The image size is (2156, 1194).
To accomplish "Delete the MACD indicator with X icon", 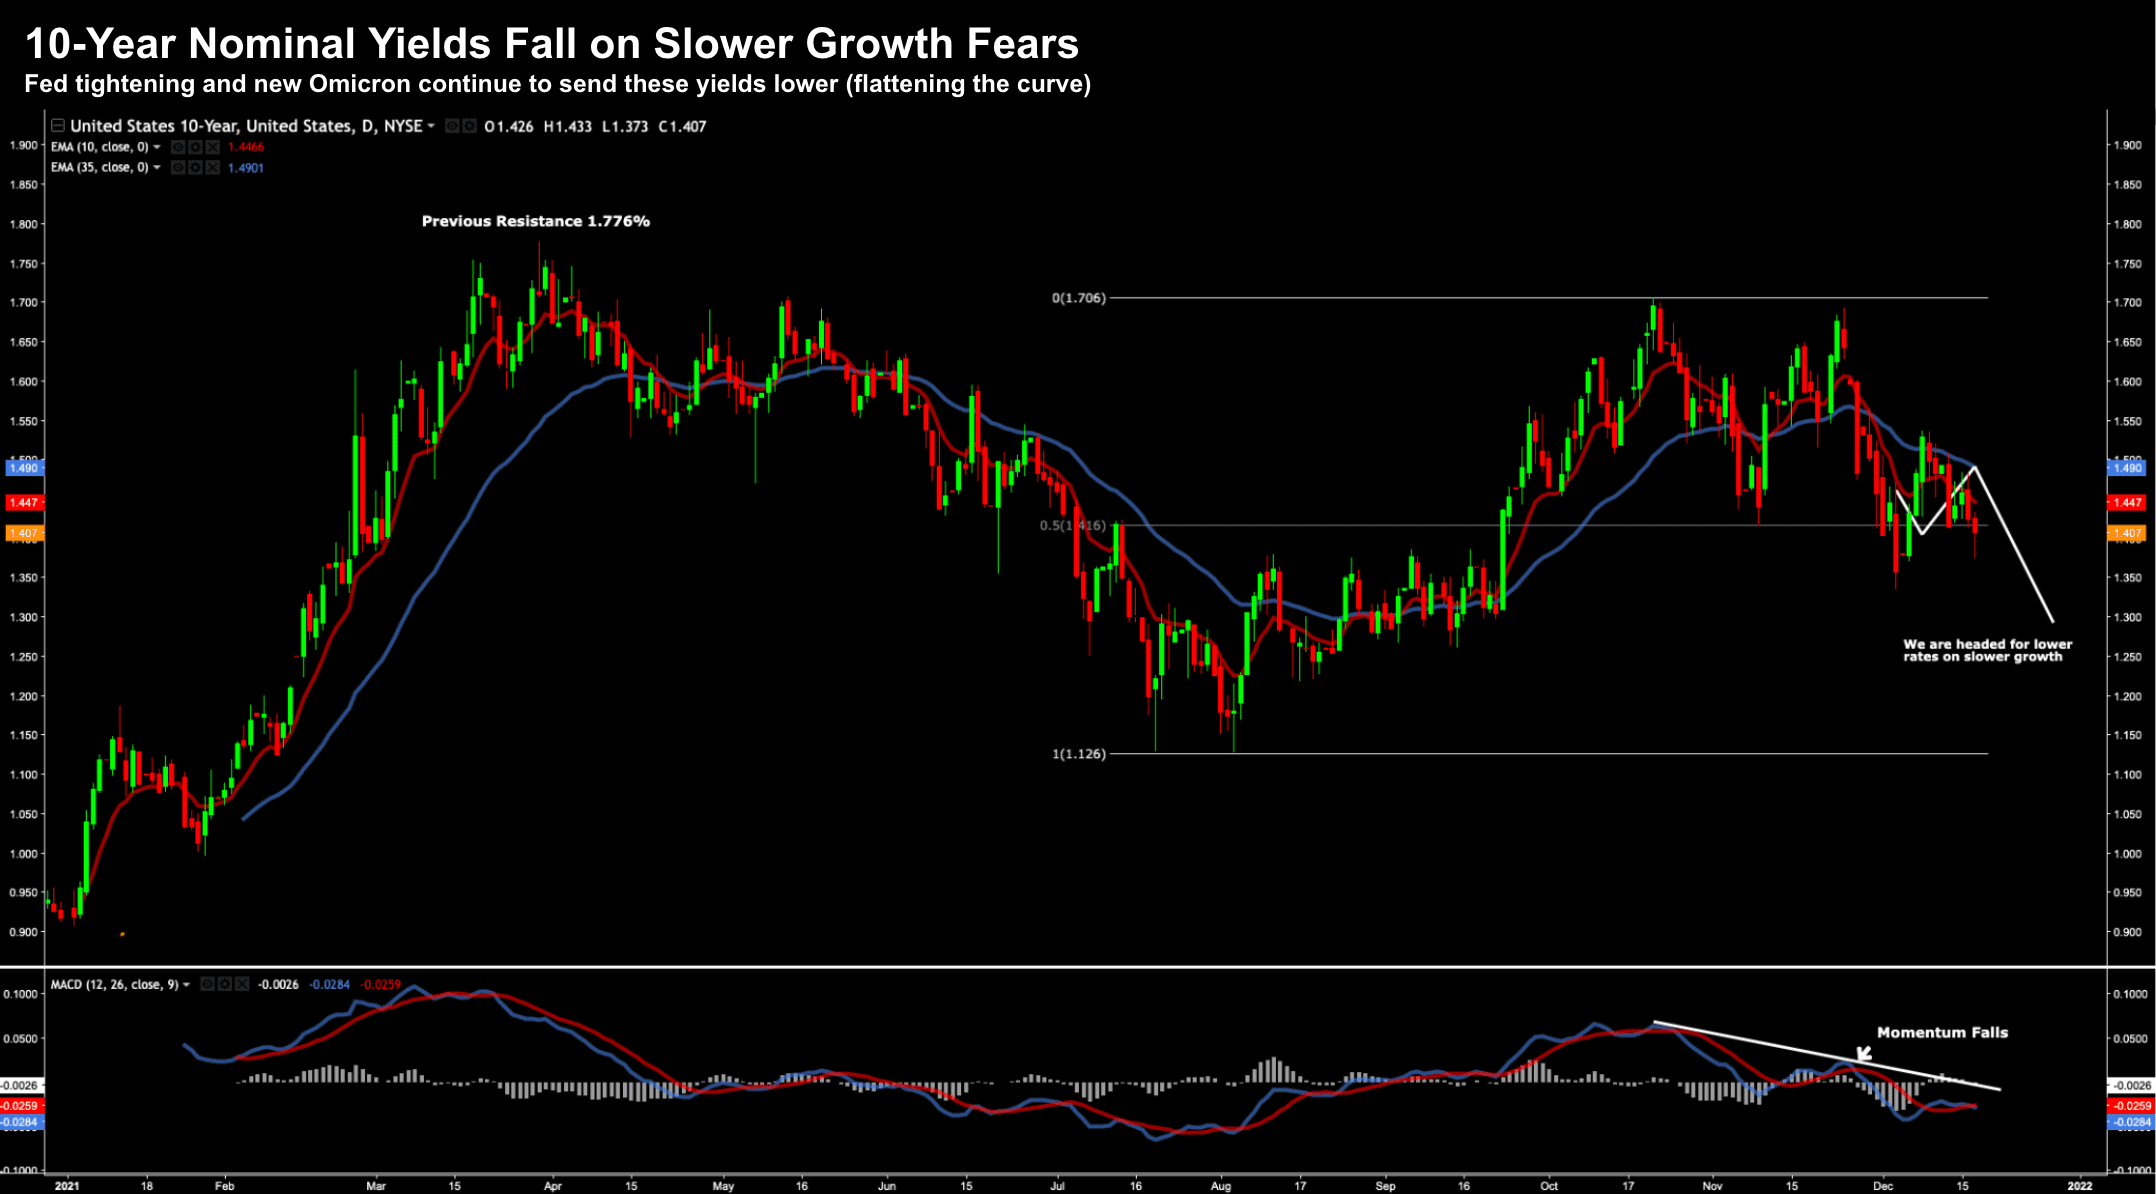I will pyautogui.click(x=241, y=984).
